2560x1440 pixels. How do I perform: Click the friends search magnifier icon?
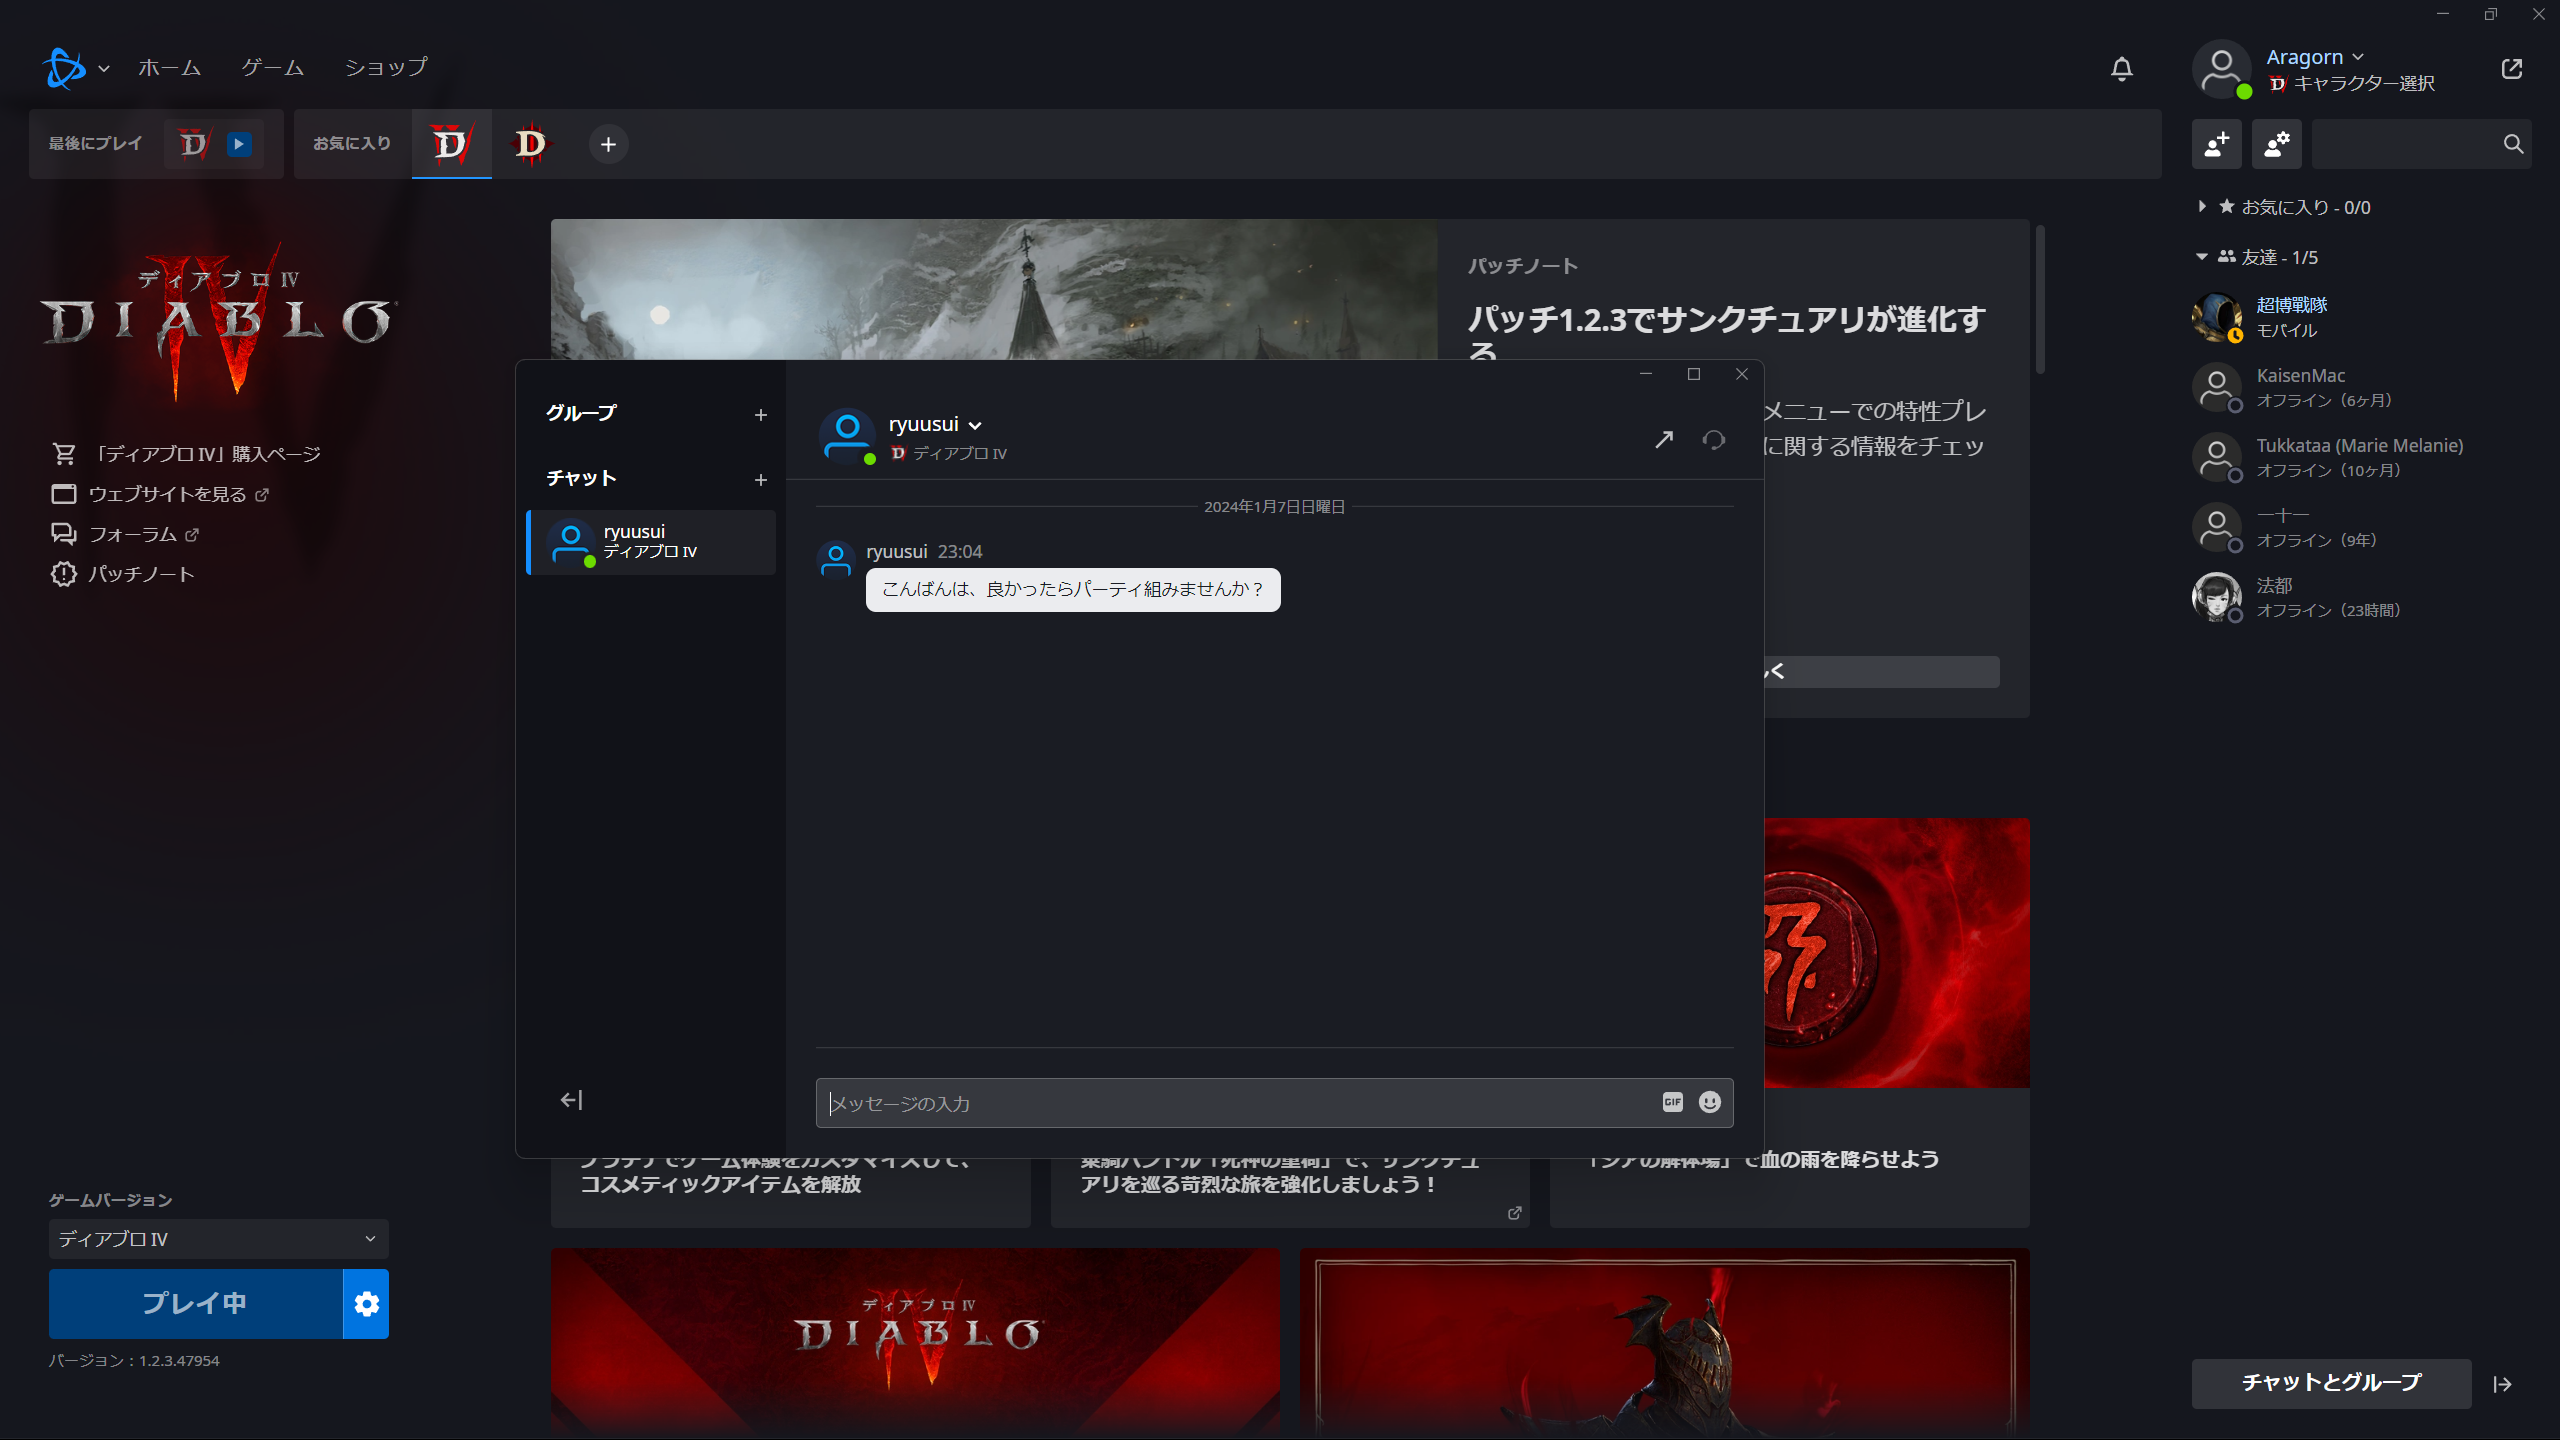pyautogui.click(x=2513, y=144)
